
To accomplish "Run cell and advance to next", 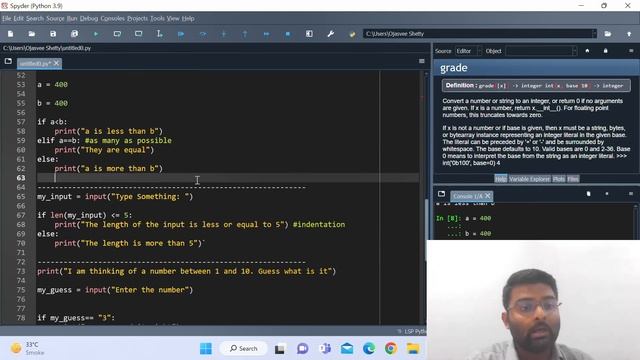I will [138, 34].
